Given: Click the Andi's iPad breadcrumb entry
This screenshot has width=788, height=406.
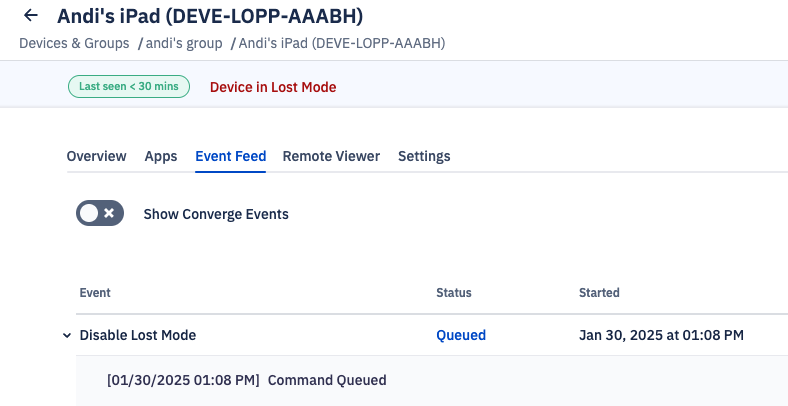Looking at the screenshot, I should coord(341,43).
